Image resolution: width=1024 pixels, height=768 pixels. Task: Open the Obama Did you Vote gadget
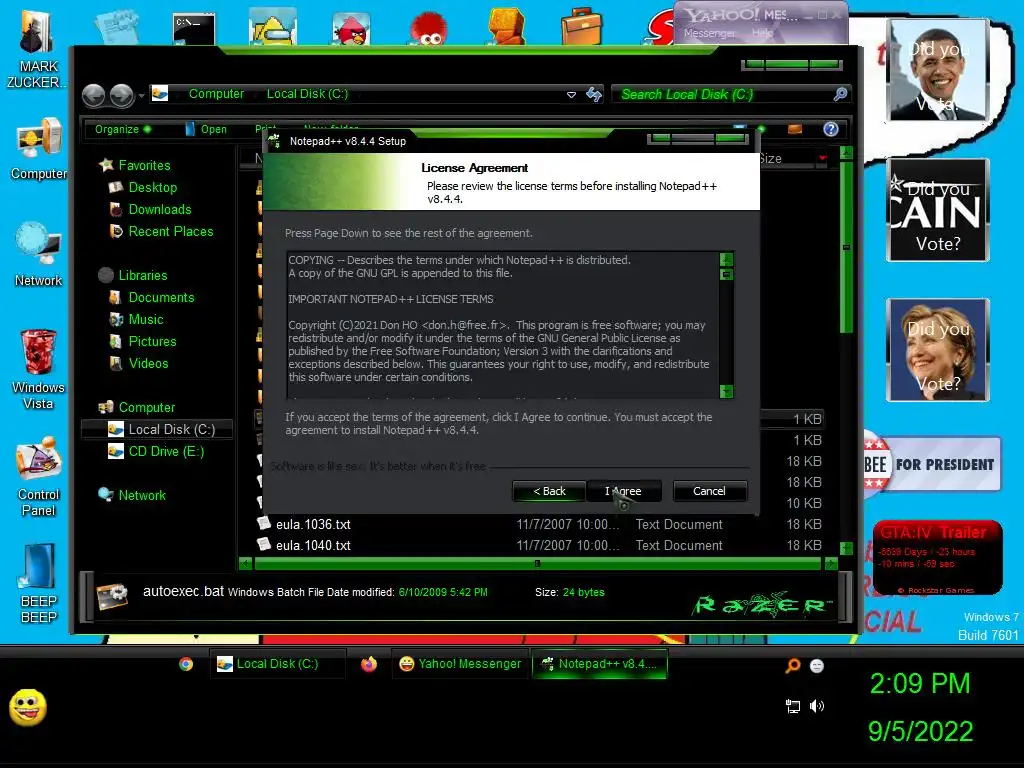[938, 71]
